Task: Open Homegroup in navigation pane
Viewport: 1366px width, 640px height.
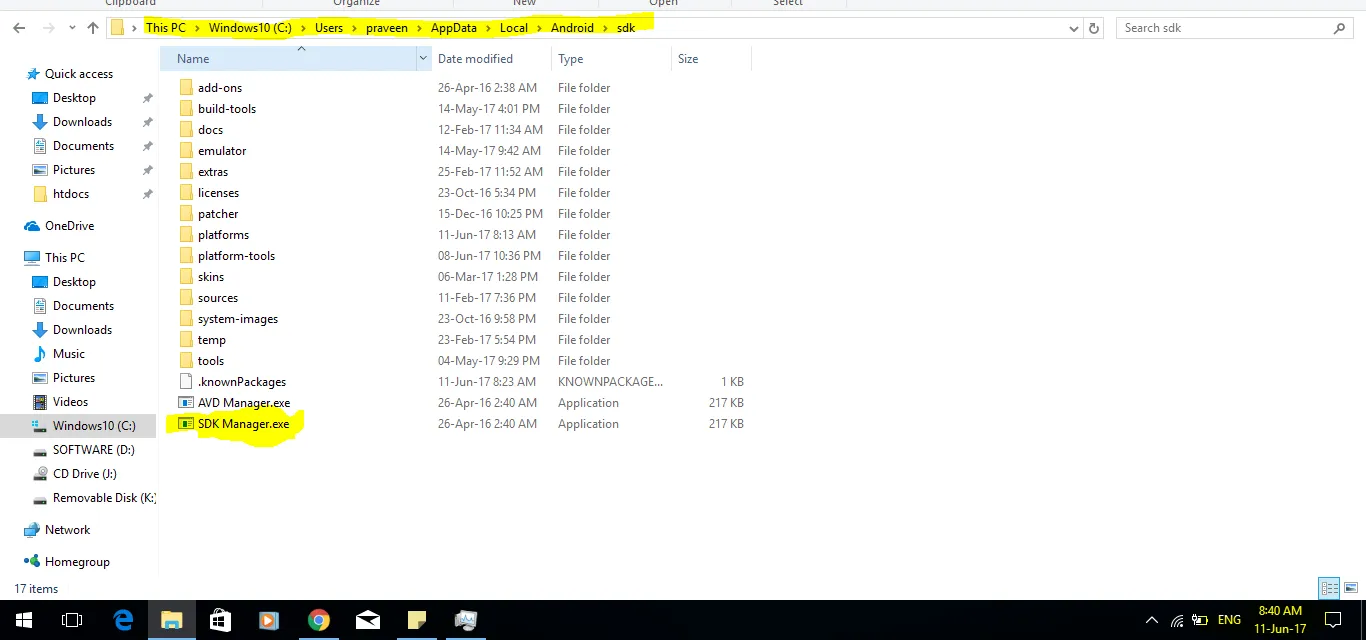Action: tap(77, 562)
